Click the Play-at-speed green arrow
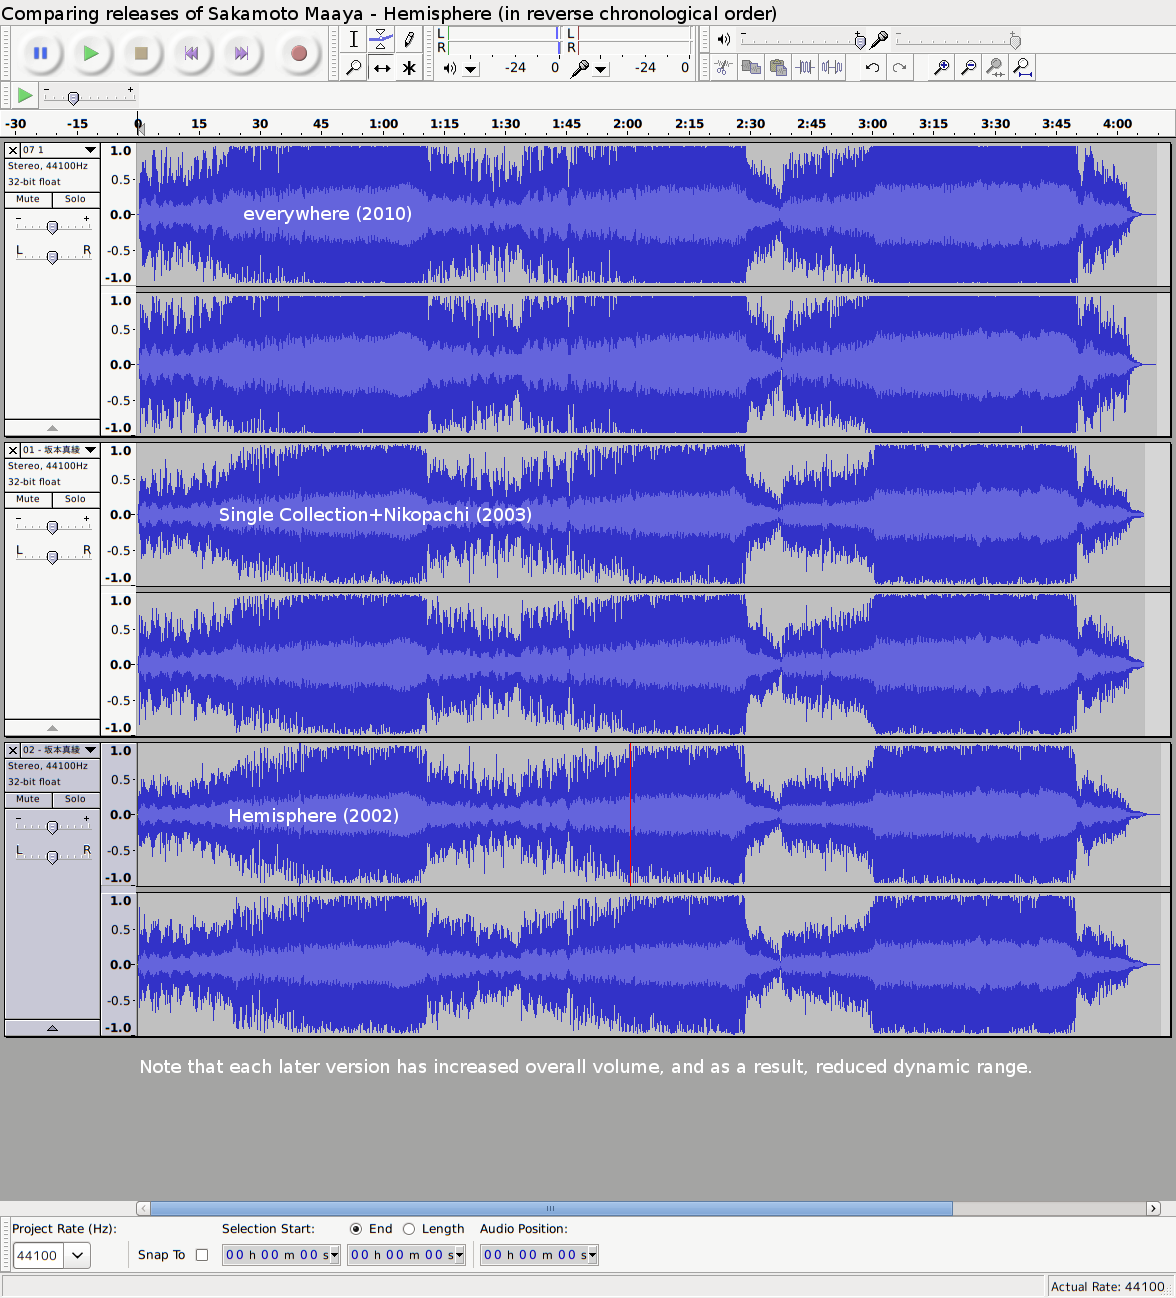This screenshot has width=1176, height=1298. click(x=25, y=95)
